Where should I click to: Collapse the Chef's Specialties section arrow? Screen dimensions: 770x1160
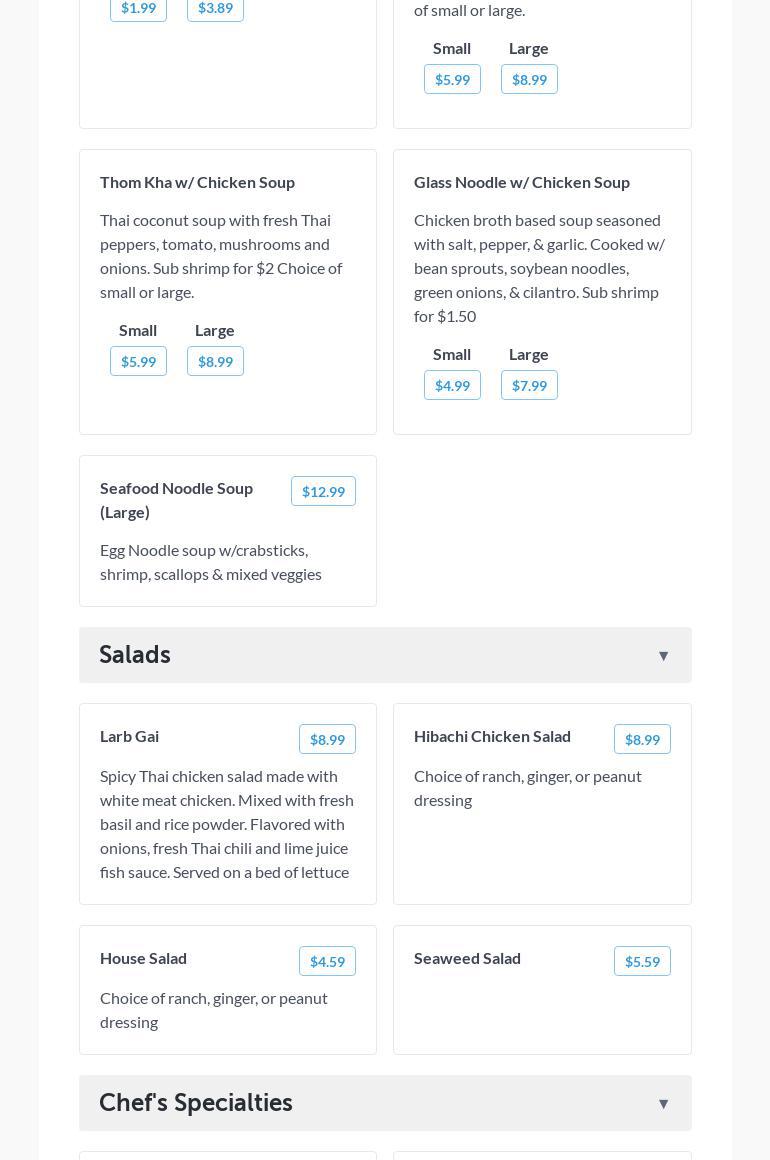663,1104
